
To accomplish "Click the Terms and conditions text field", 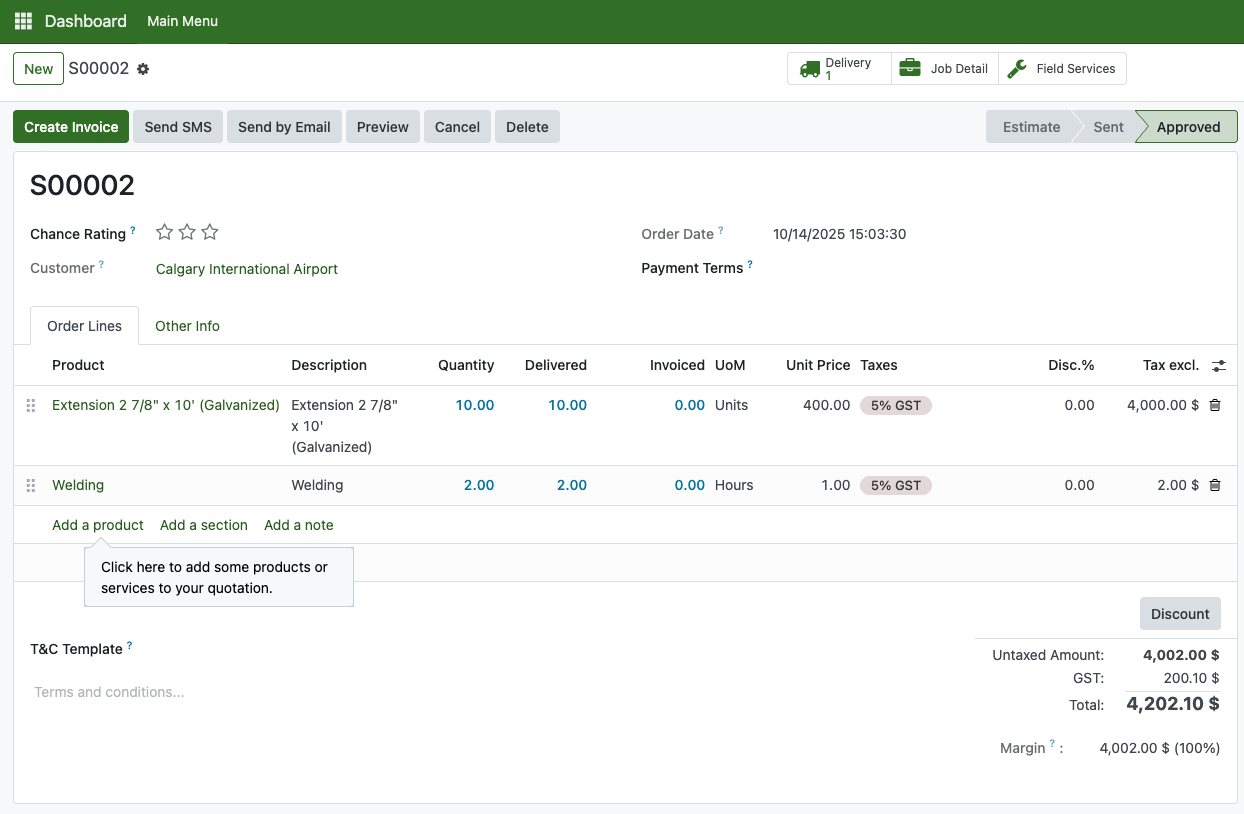I will pyautogui.click(x=300, y=692).
